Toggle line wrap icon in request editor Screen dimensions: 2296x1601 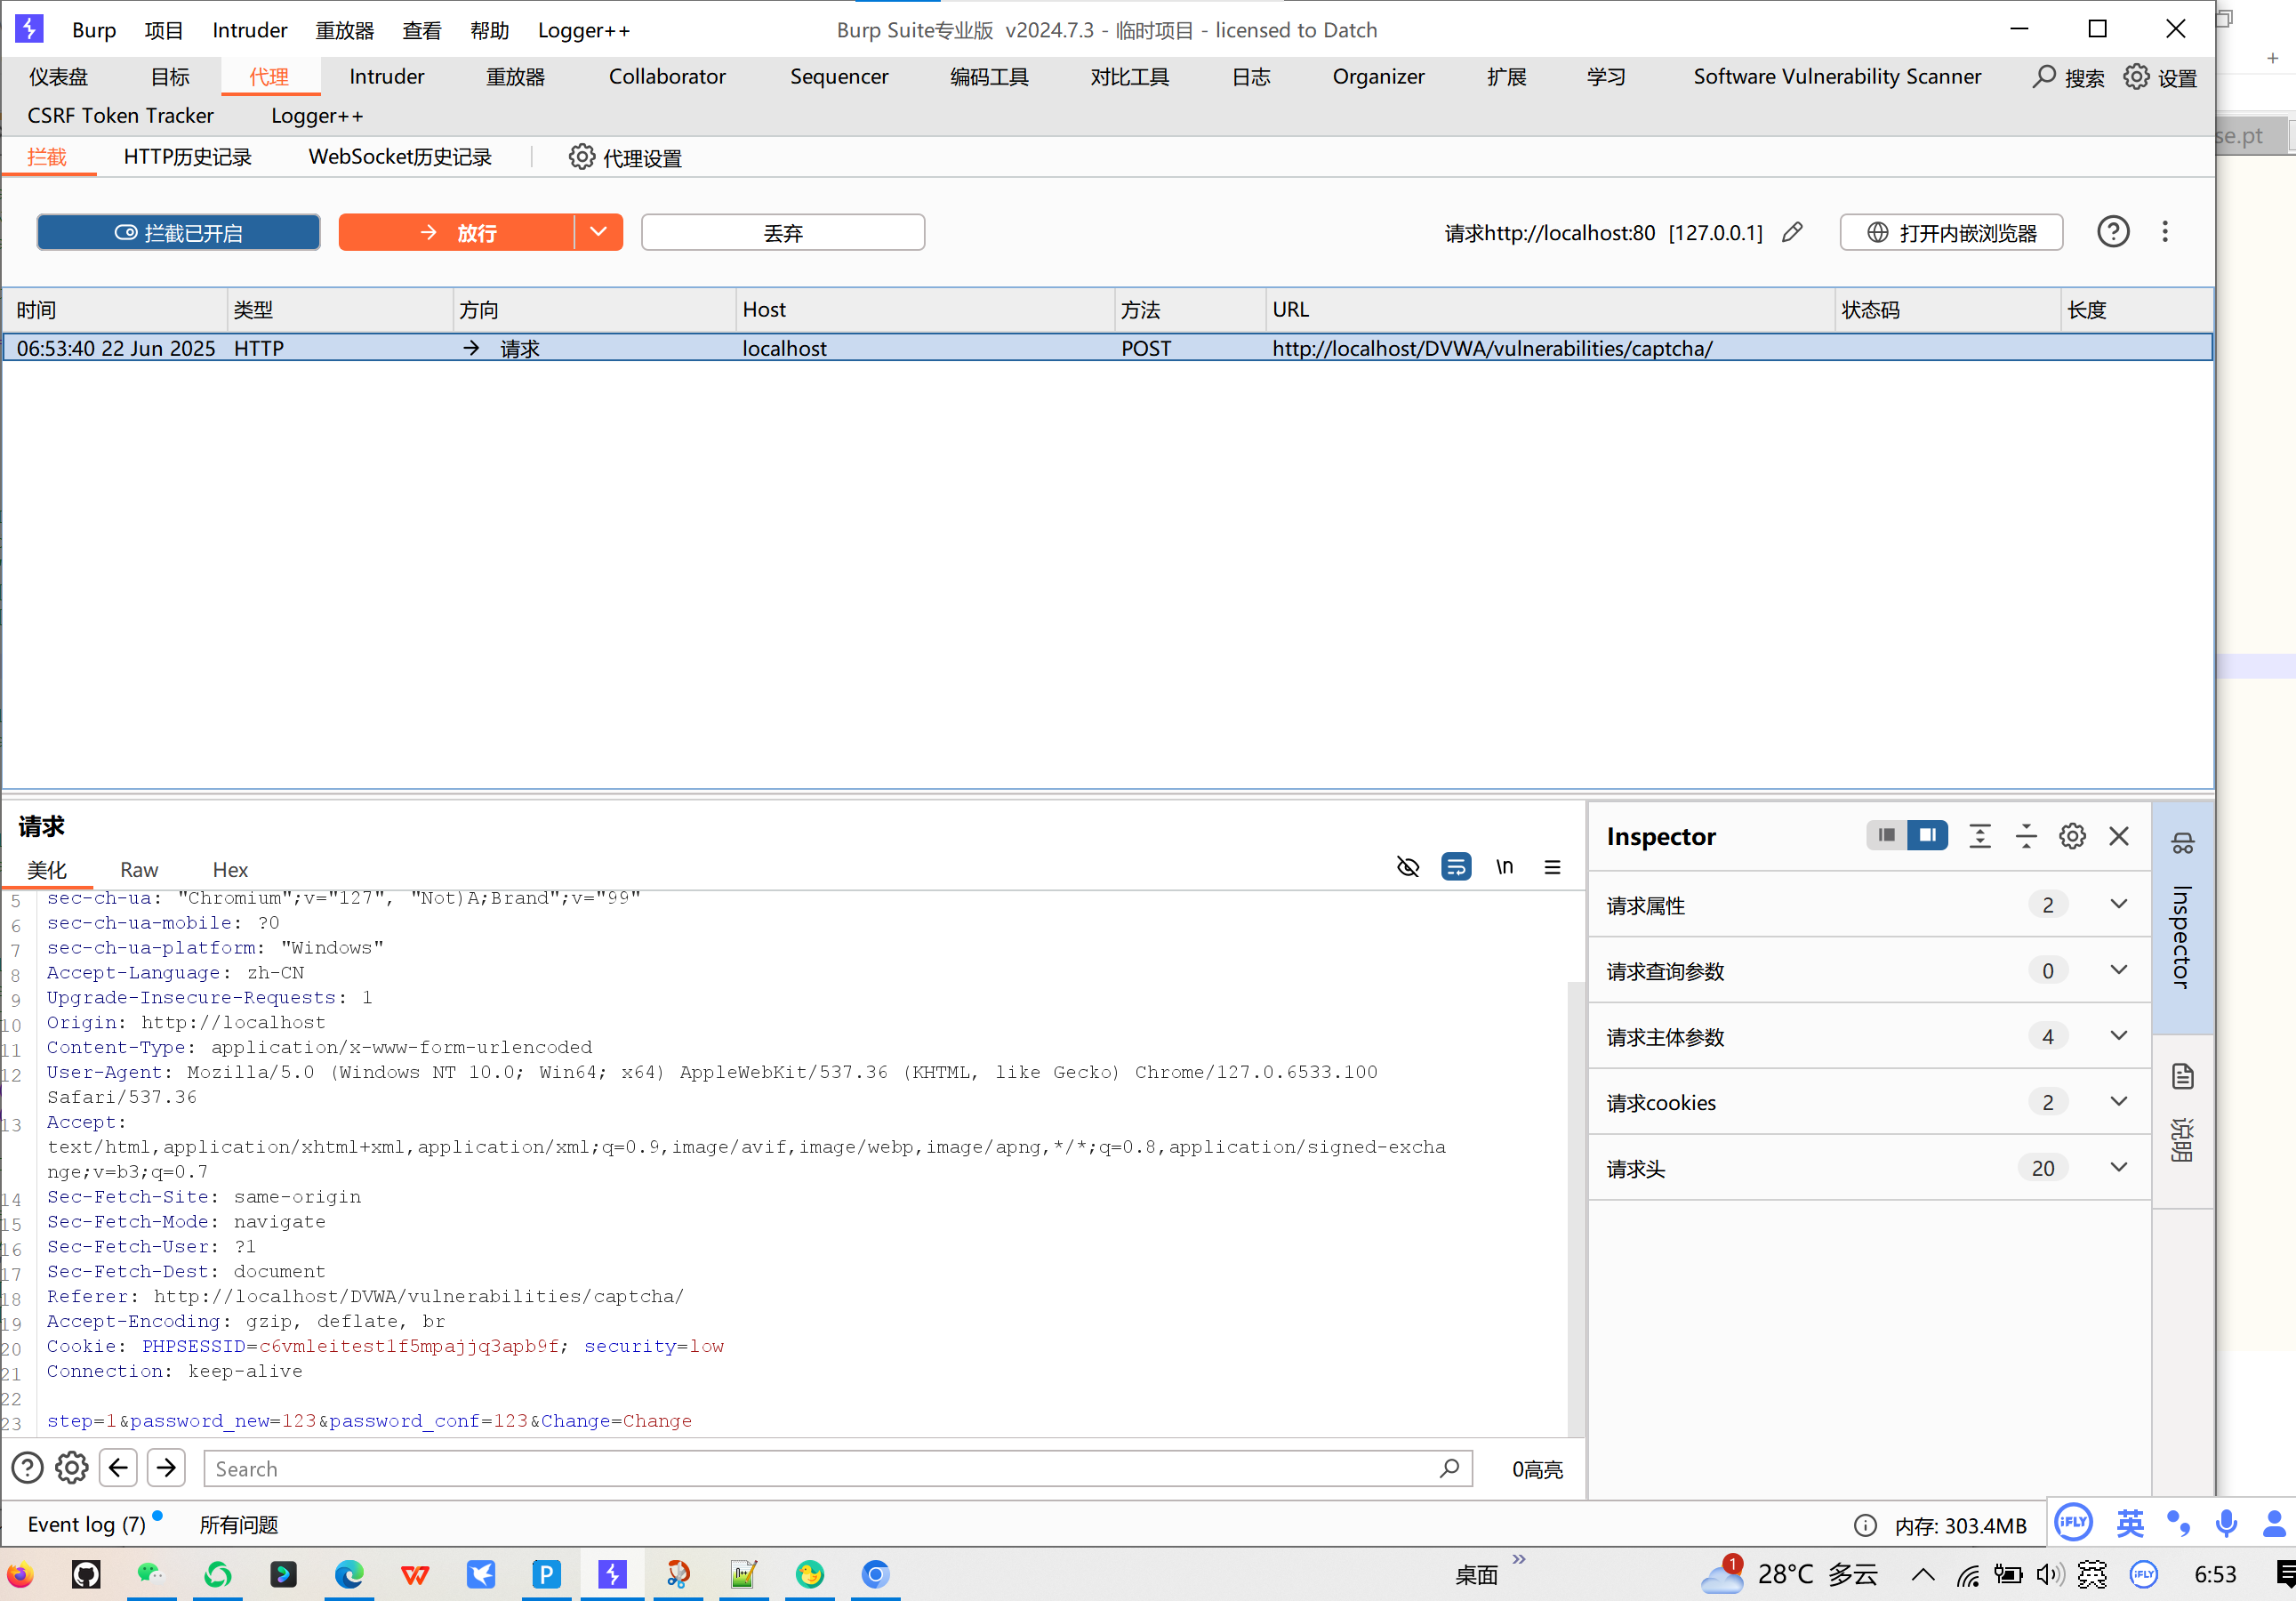1456,867
